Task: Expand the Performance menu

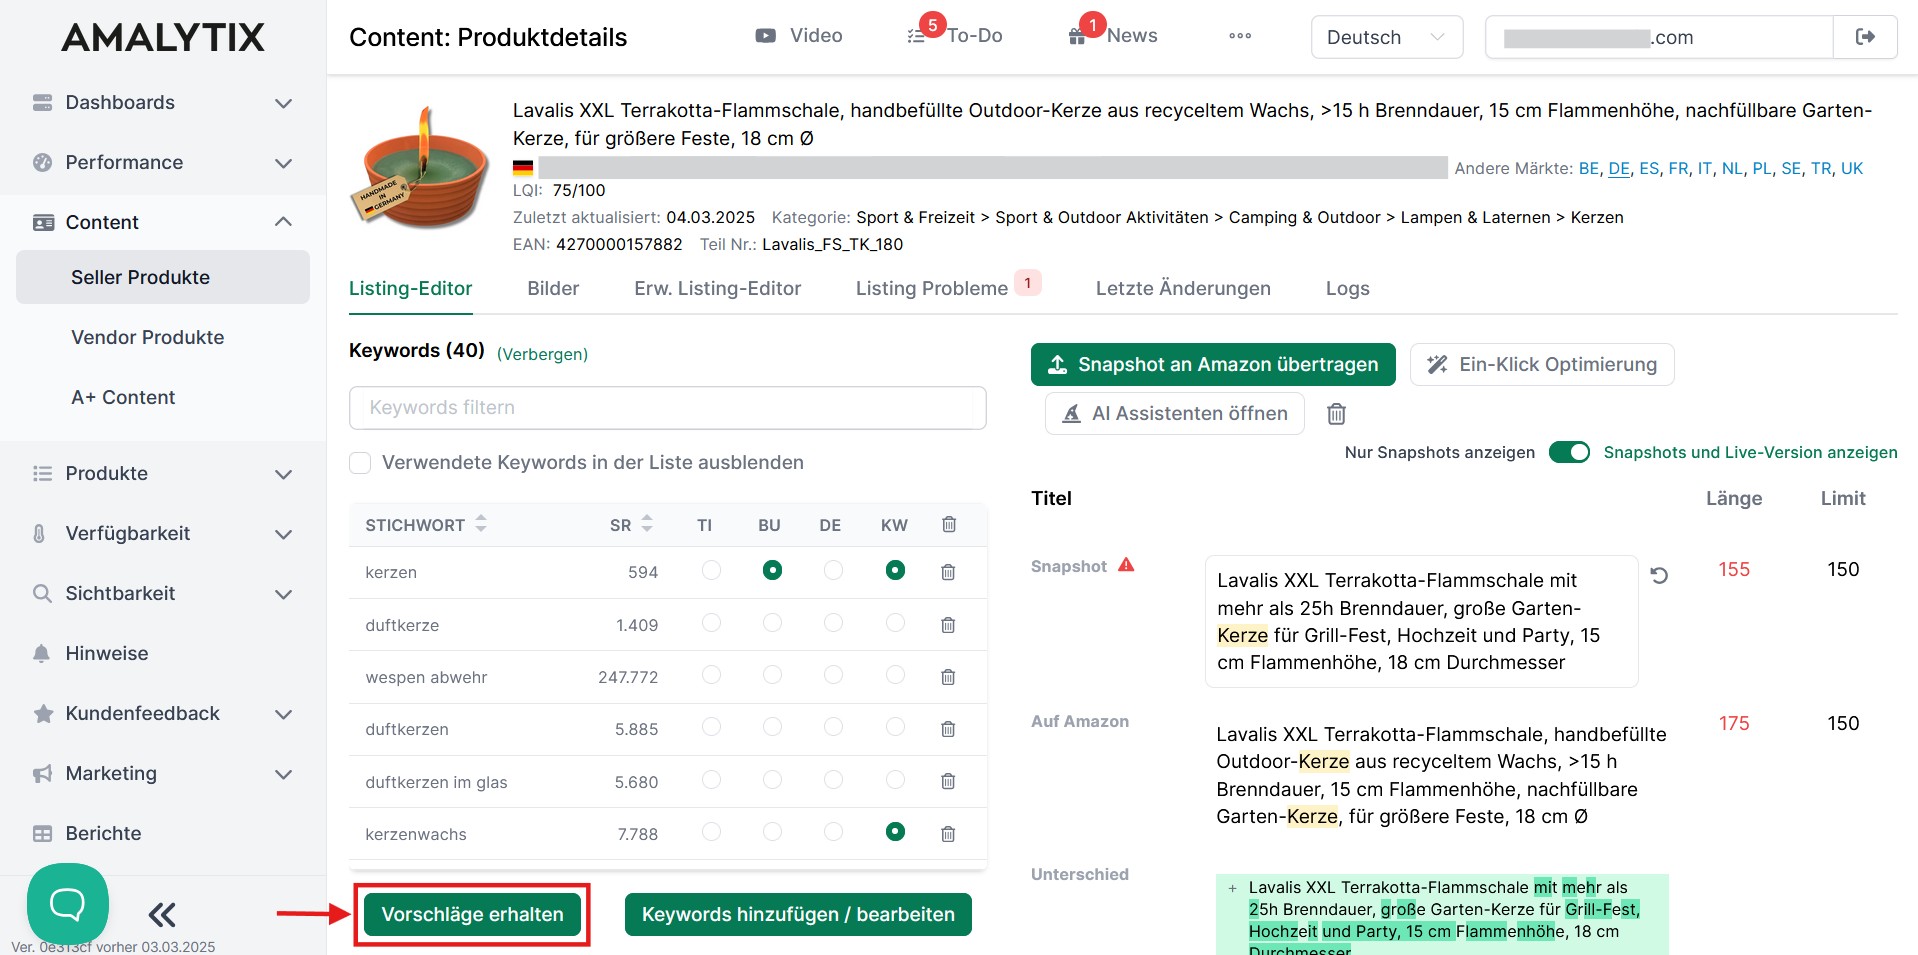Action: tap(163, 163)
